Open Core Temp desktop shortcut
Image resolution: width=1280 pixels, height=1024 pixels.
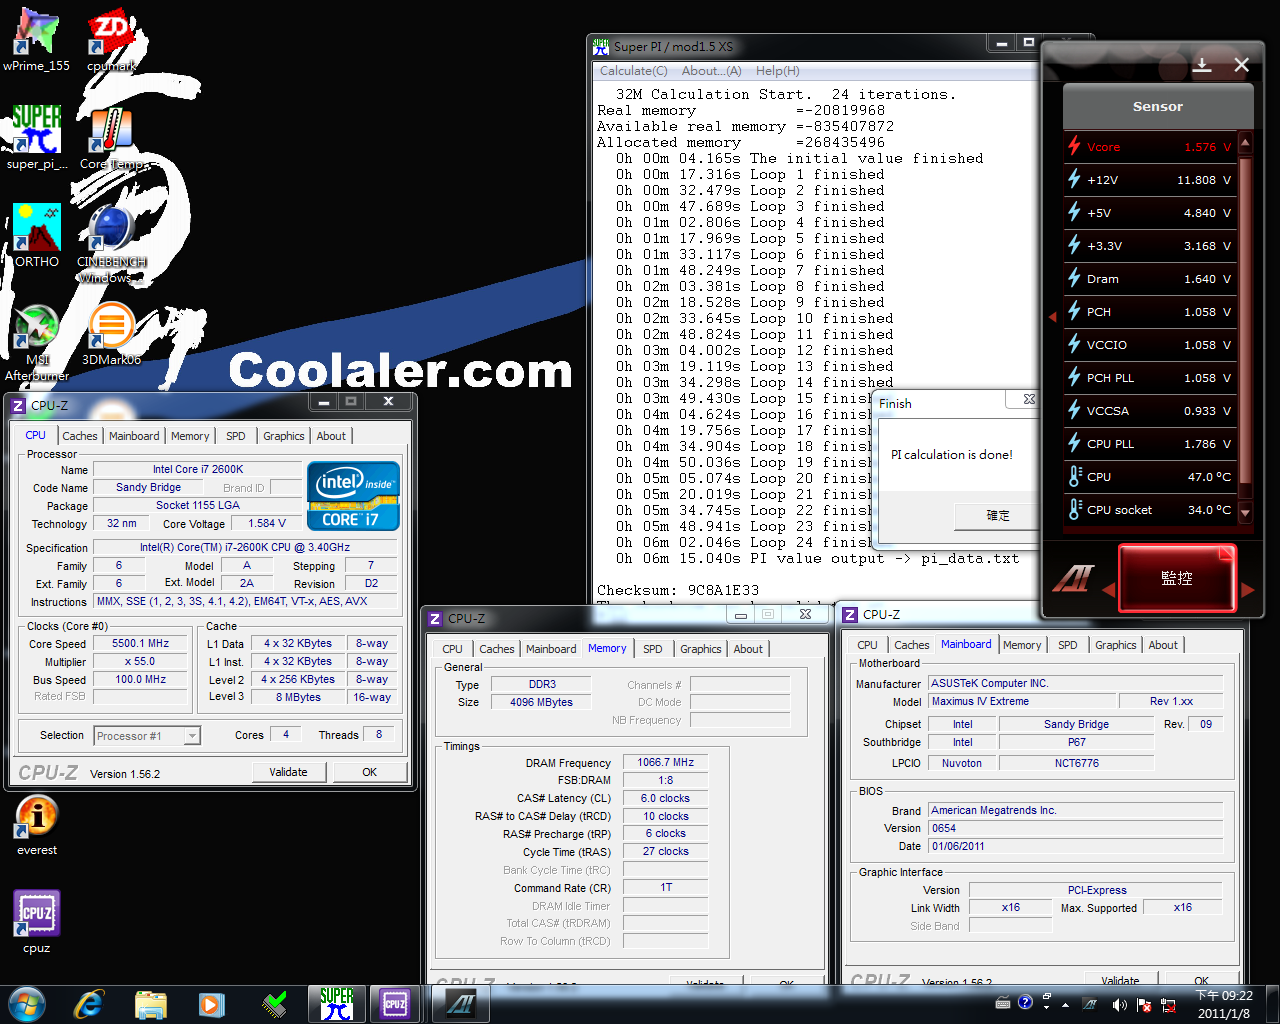click(x=112, y=138)
